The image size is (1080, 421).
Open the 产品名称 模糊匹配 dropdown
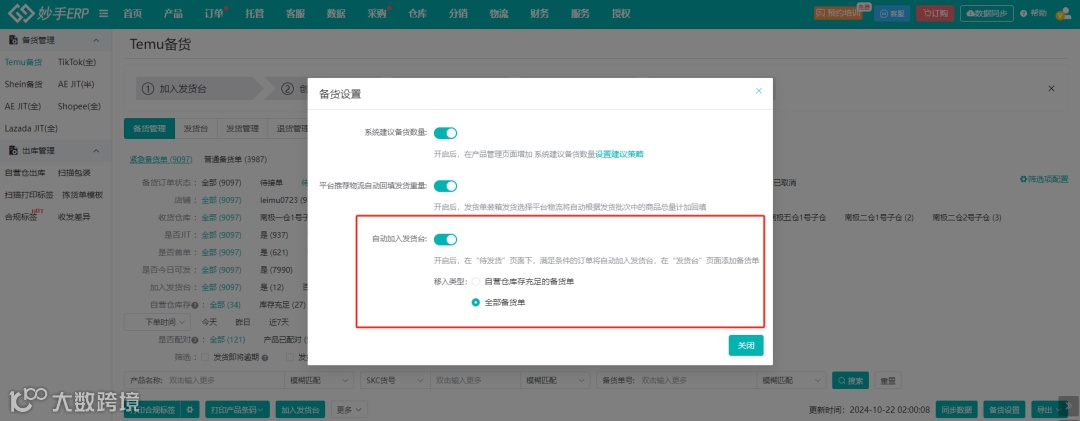[319, 380]
